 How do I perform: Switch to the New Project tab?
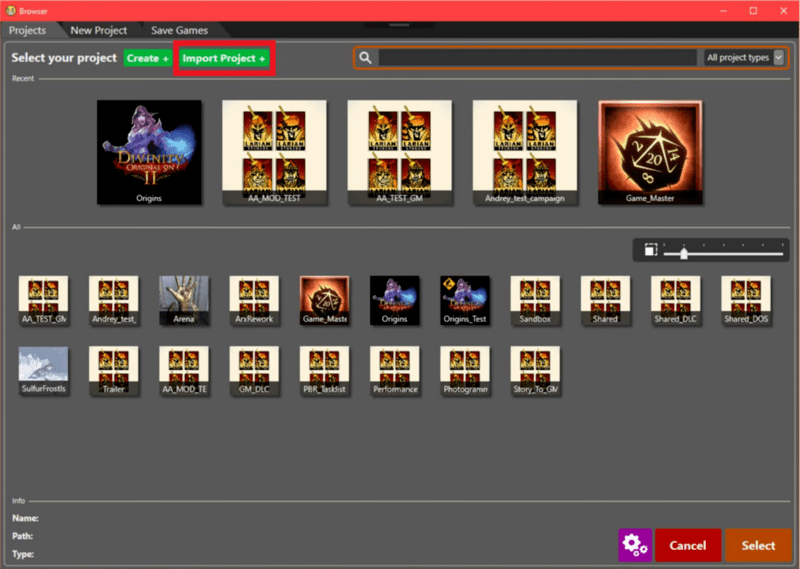point(98,31)
